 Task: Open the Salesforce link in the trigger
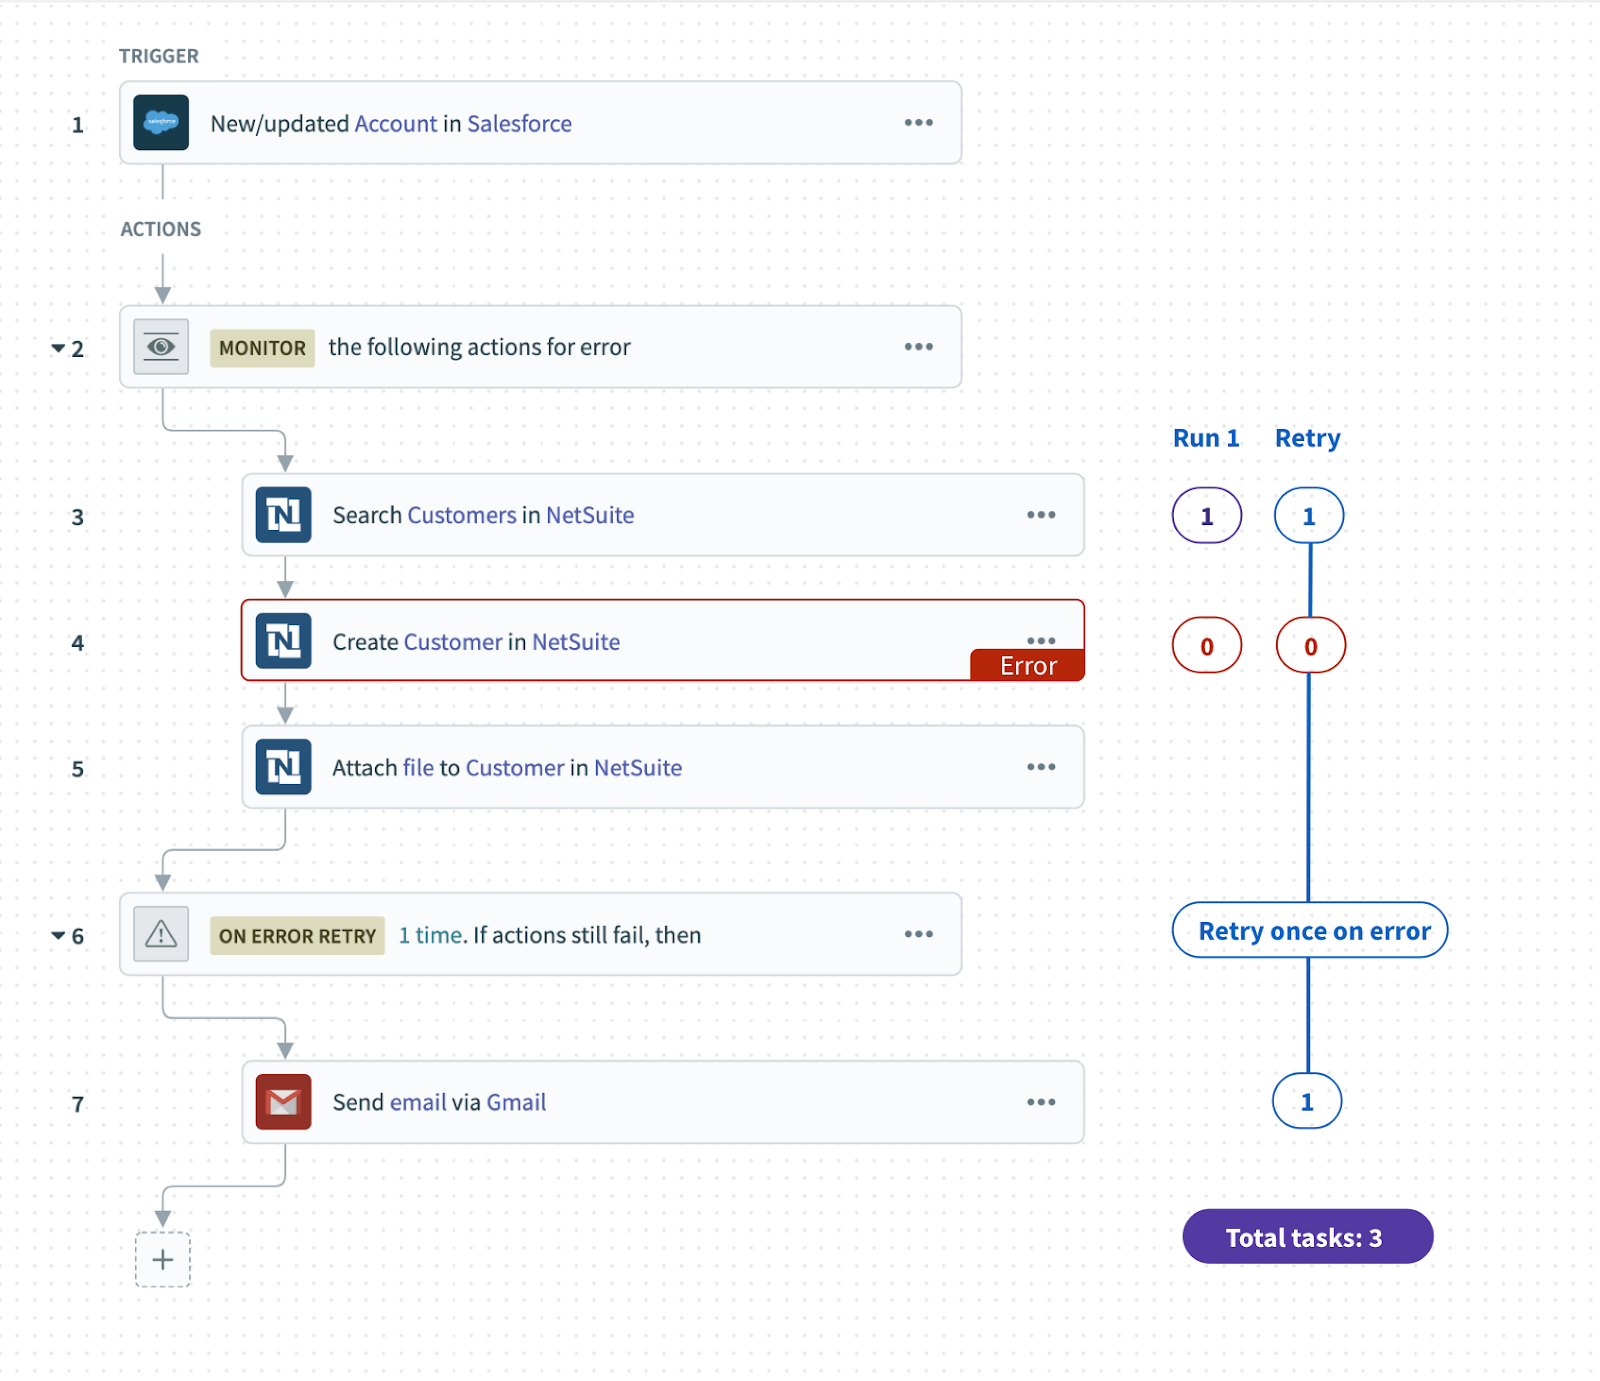click(519, 123)
